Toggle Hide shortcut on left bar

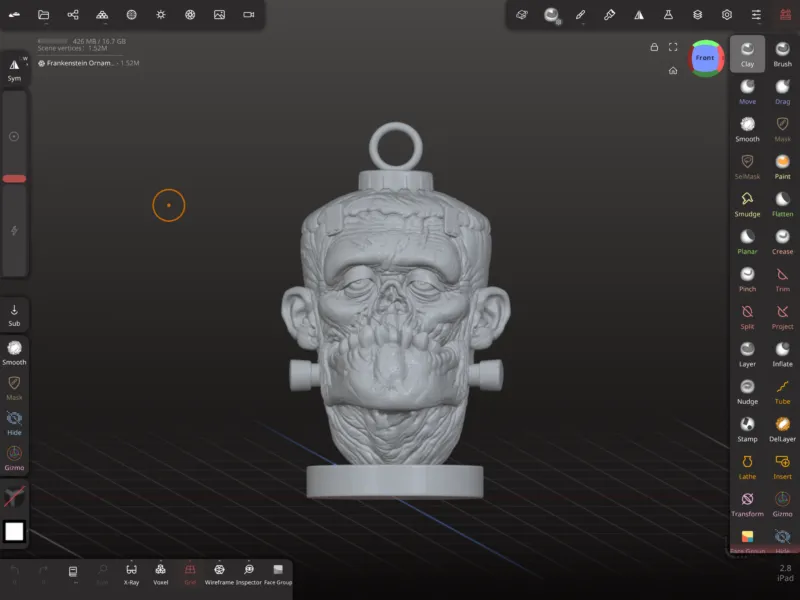click(x=14, y=423)
